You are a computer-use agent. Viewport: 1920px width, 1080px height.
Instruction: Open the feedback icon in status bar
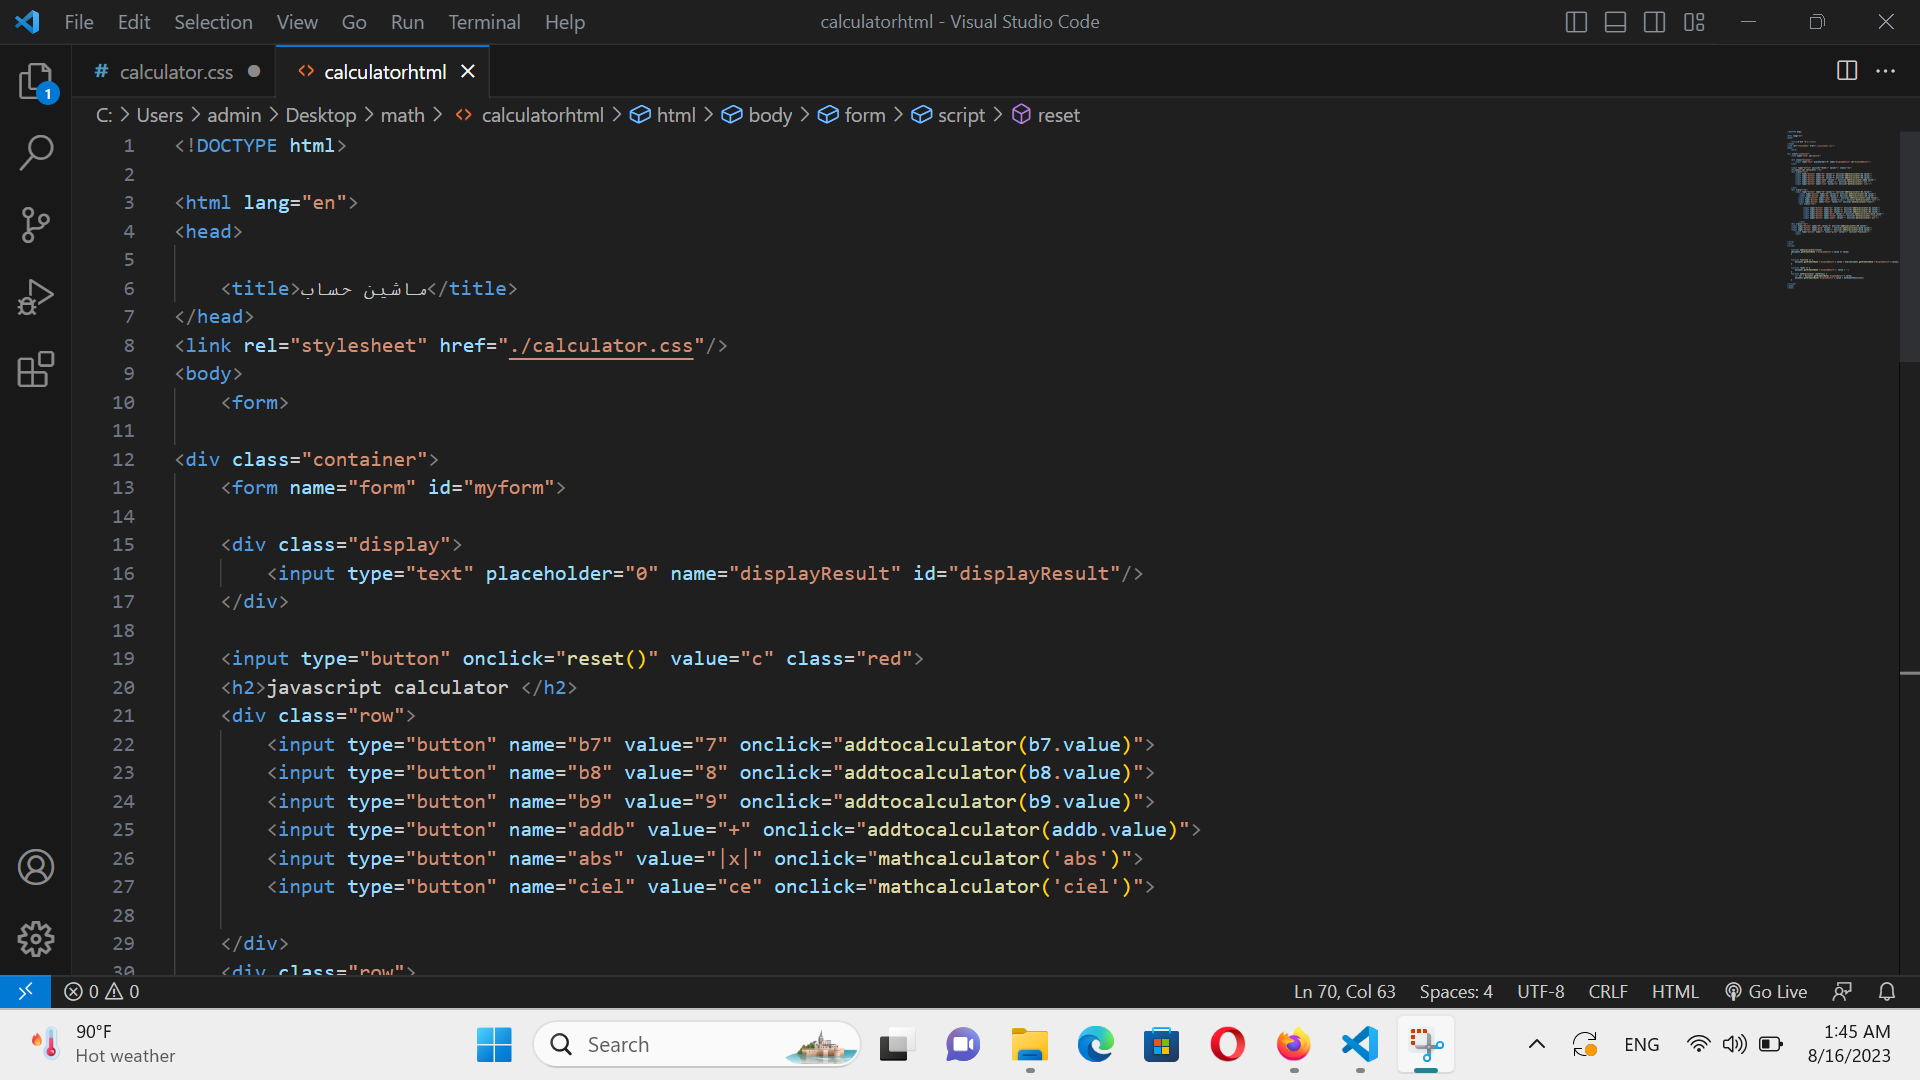(x=1842, y=991)
